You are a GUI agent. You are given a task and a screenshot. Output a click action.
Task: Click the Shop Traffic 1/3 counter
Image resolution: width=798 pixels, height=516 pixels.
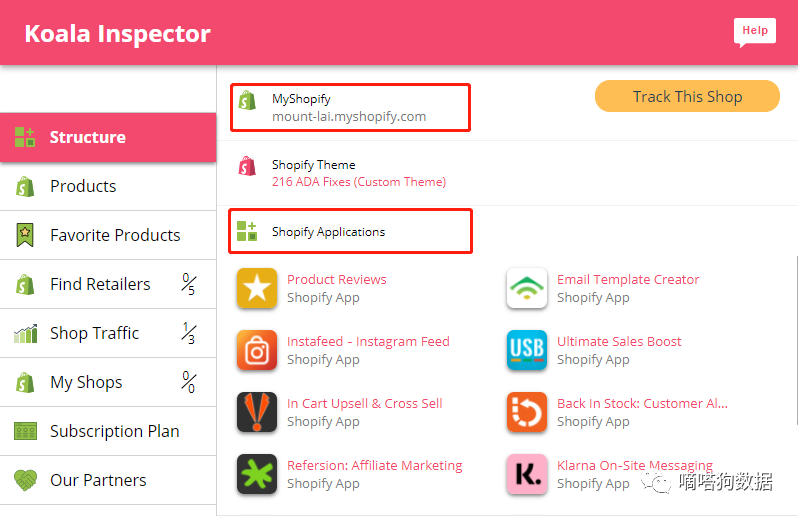coord(188,333)
